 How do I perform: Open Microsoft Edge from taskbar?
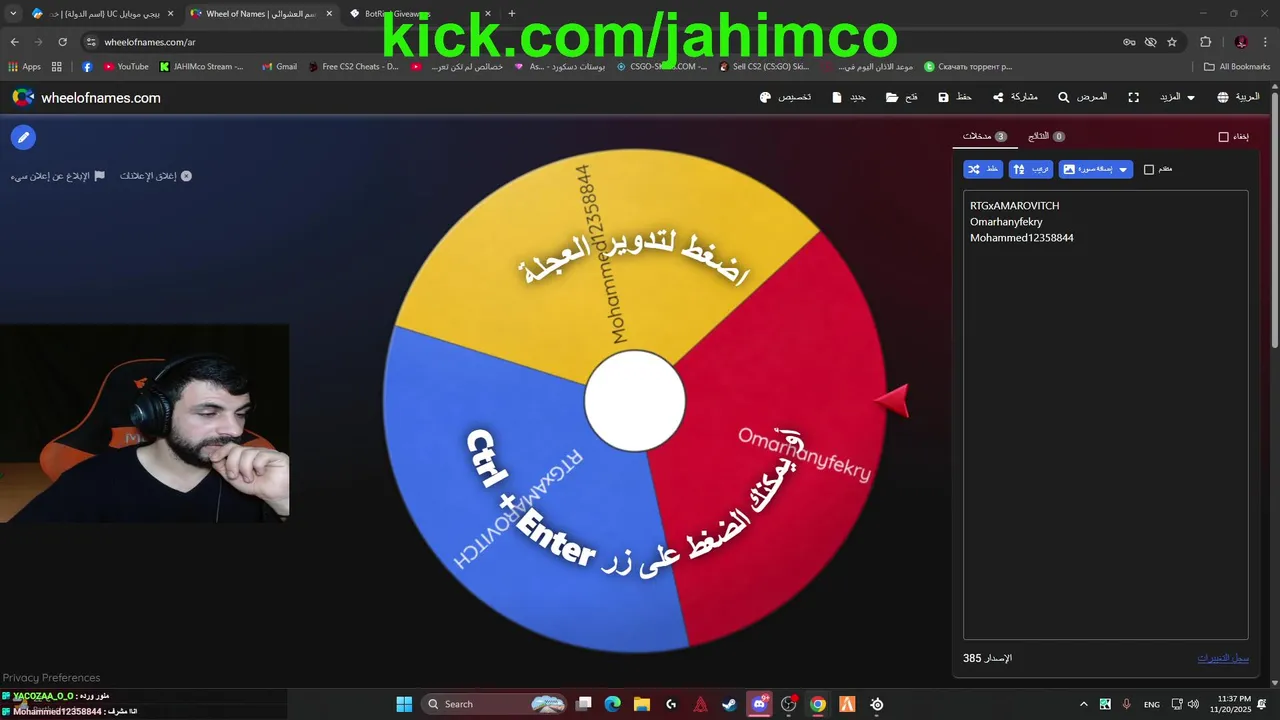coord(613,704)
